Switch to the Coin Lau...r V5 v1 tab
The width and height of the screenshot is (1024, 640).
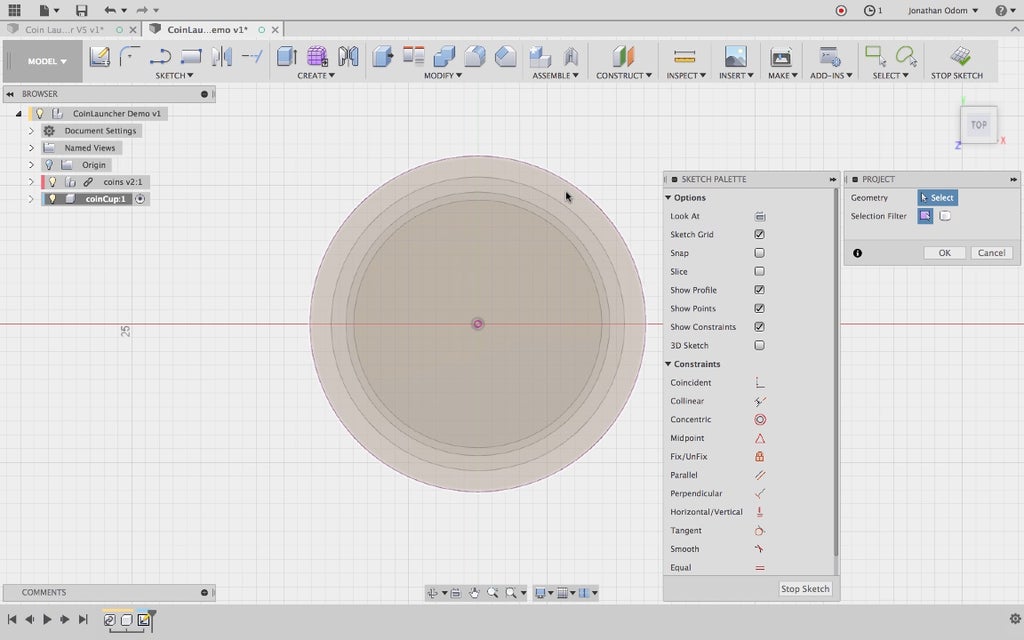click(x=63, y=29)
